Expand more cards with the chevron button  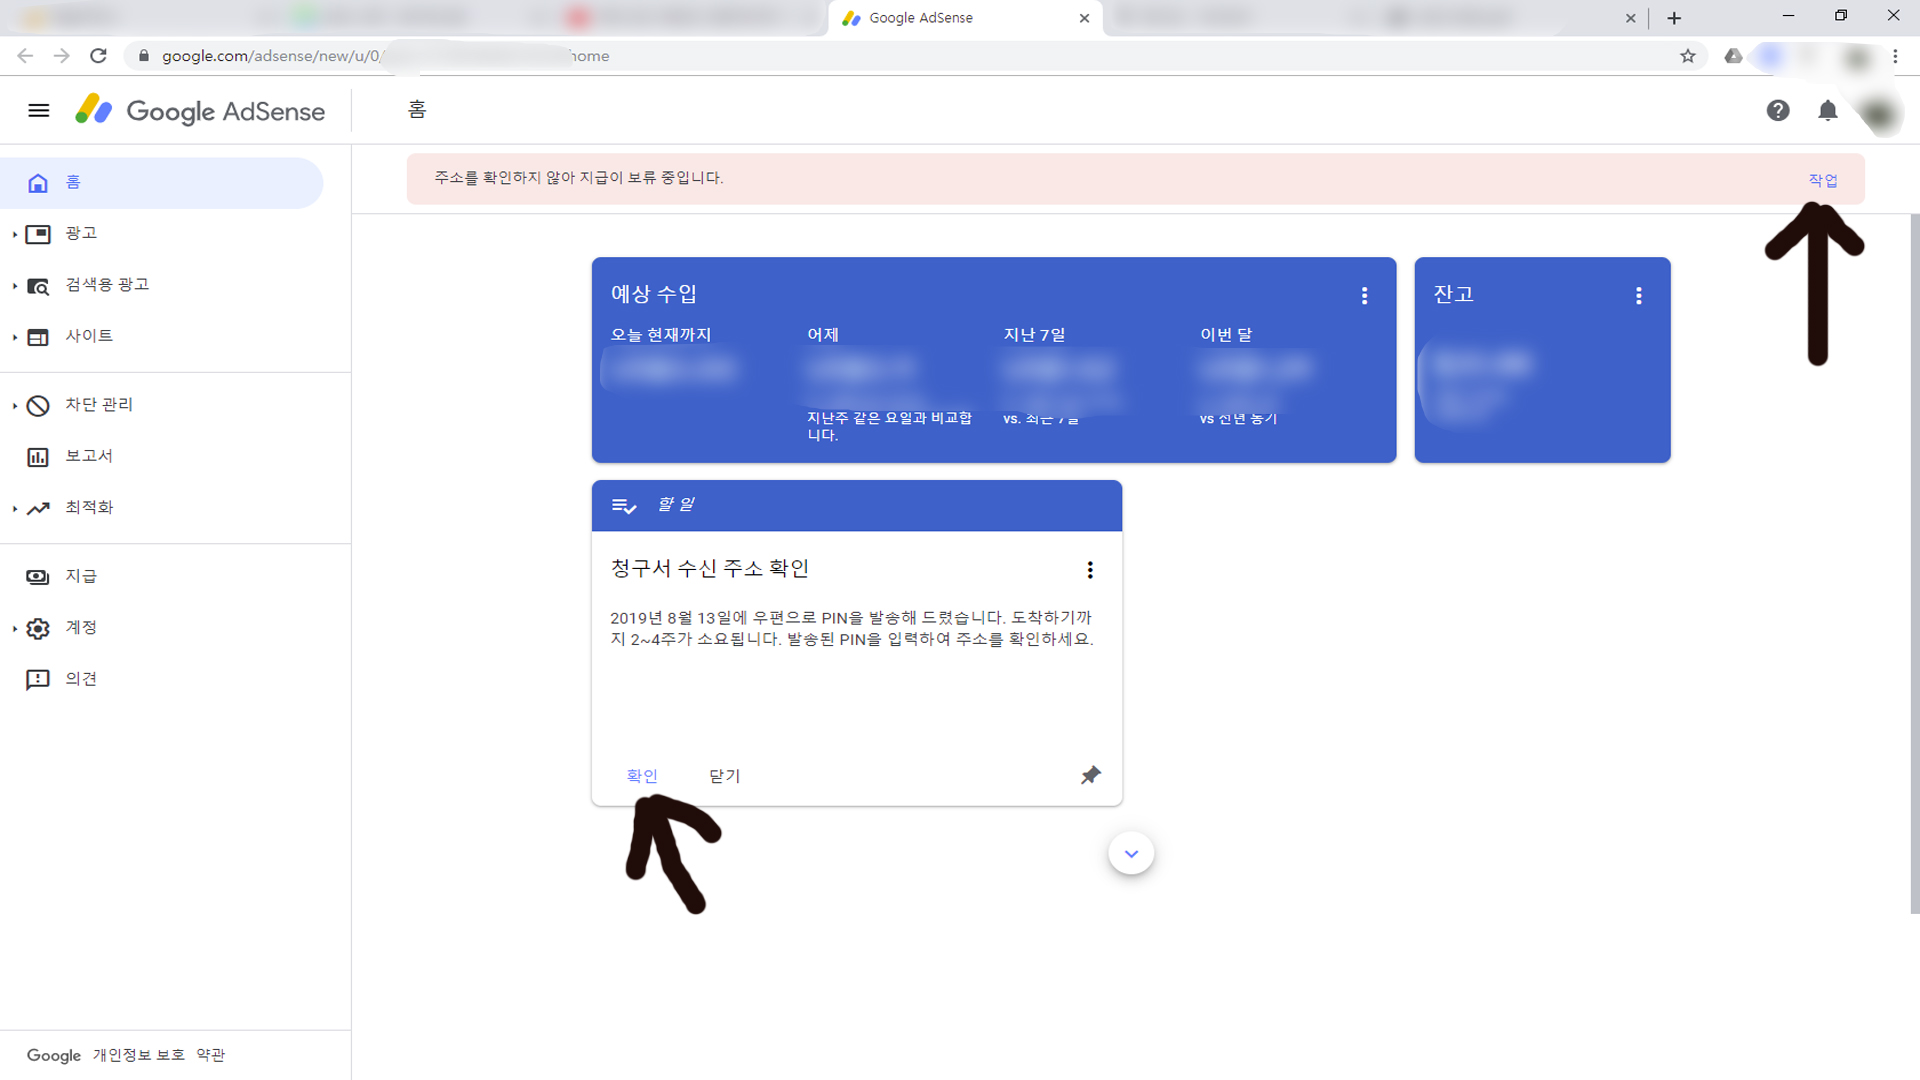1131,853
